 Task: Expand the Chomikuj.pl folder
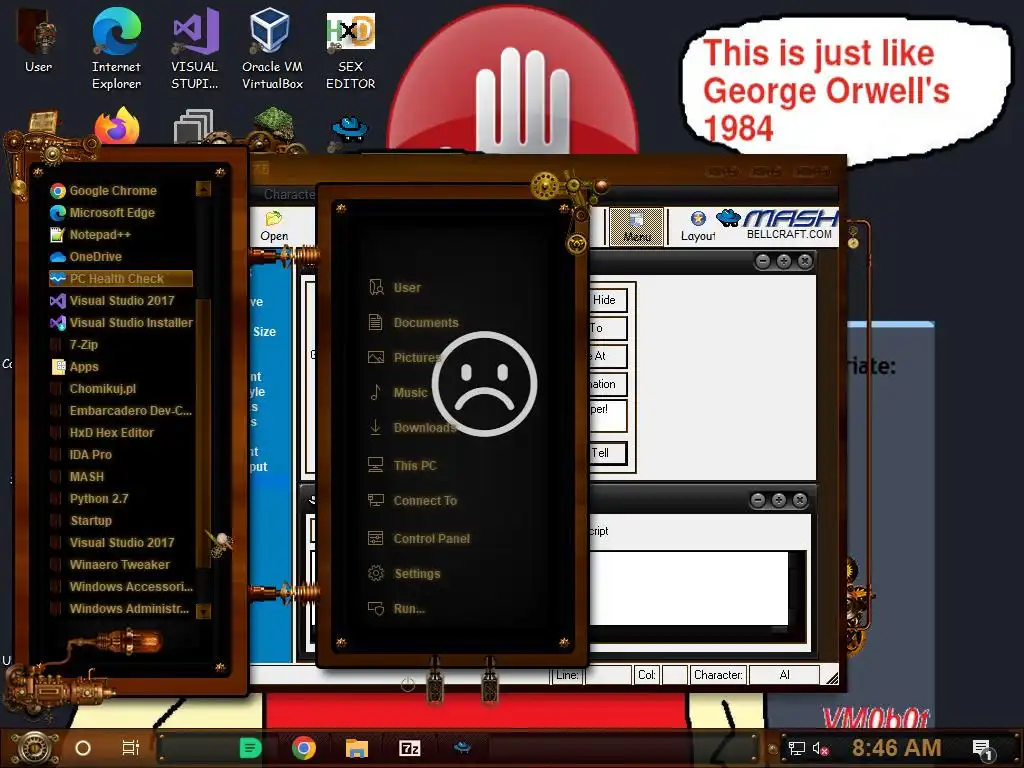tap(121, 389)
